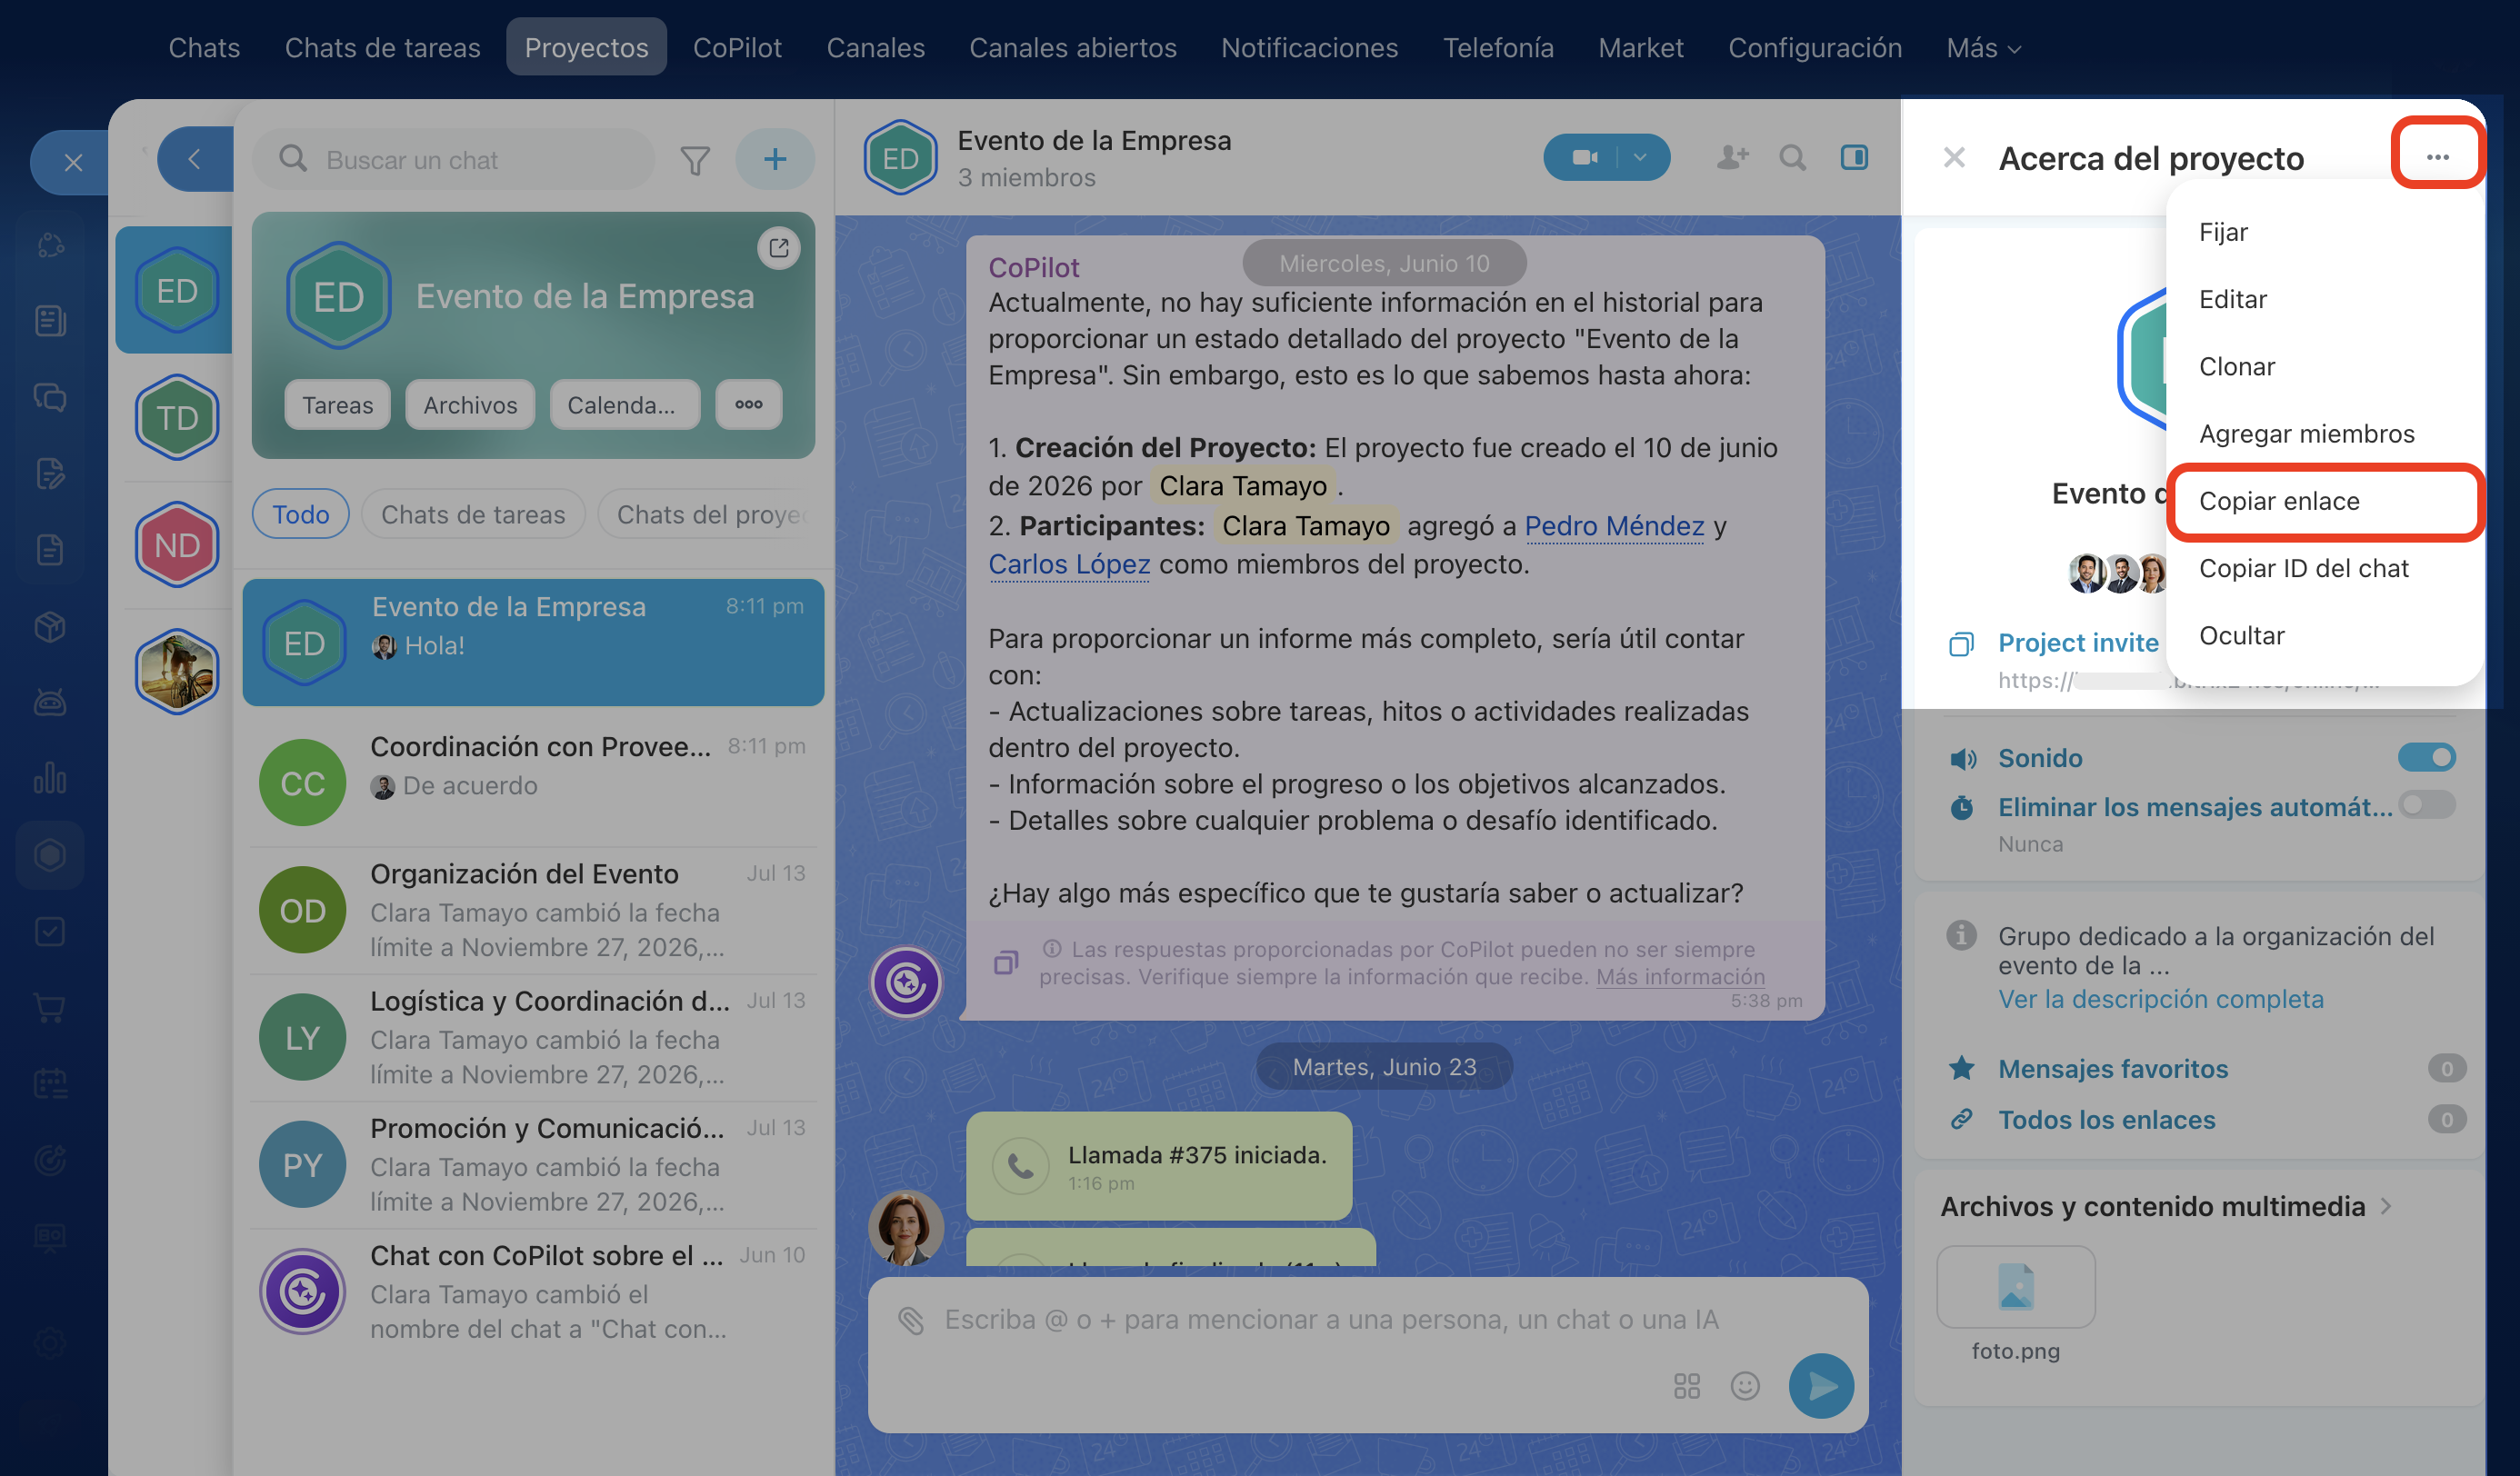Click the bar chart icon in the left rail
This screenshot has width=2520, height=1476.
click(50, 778)
